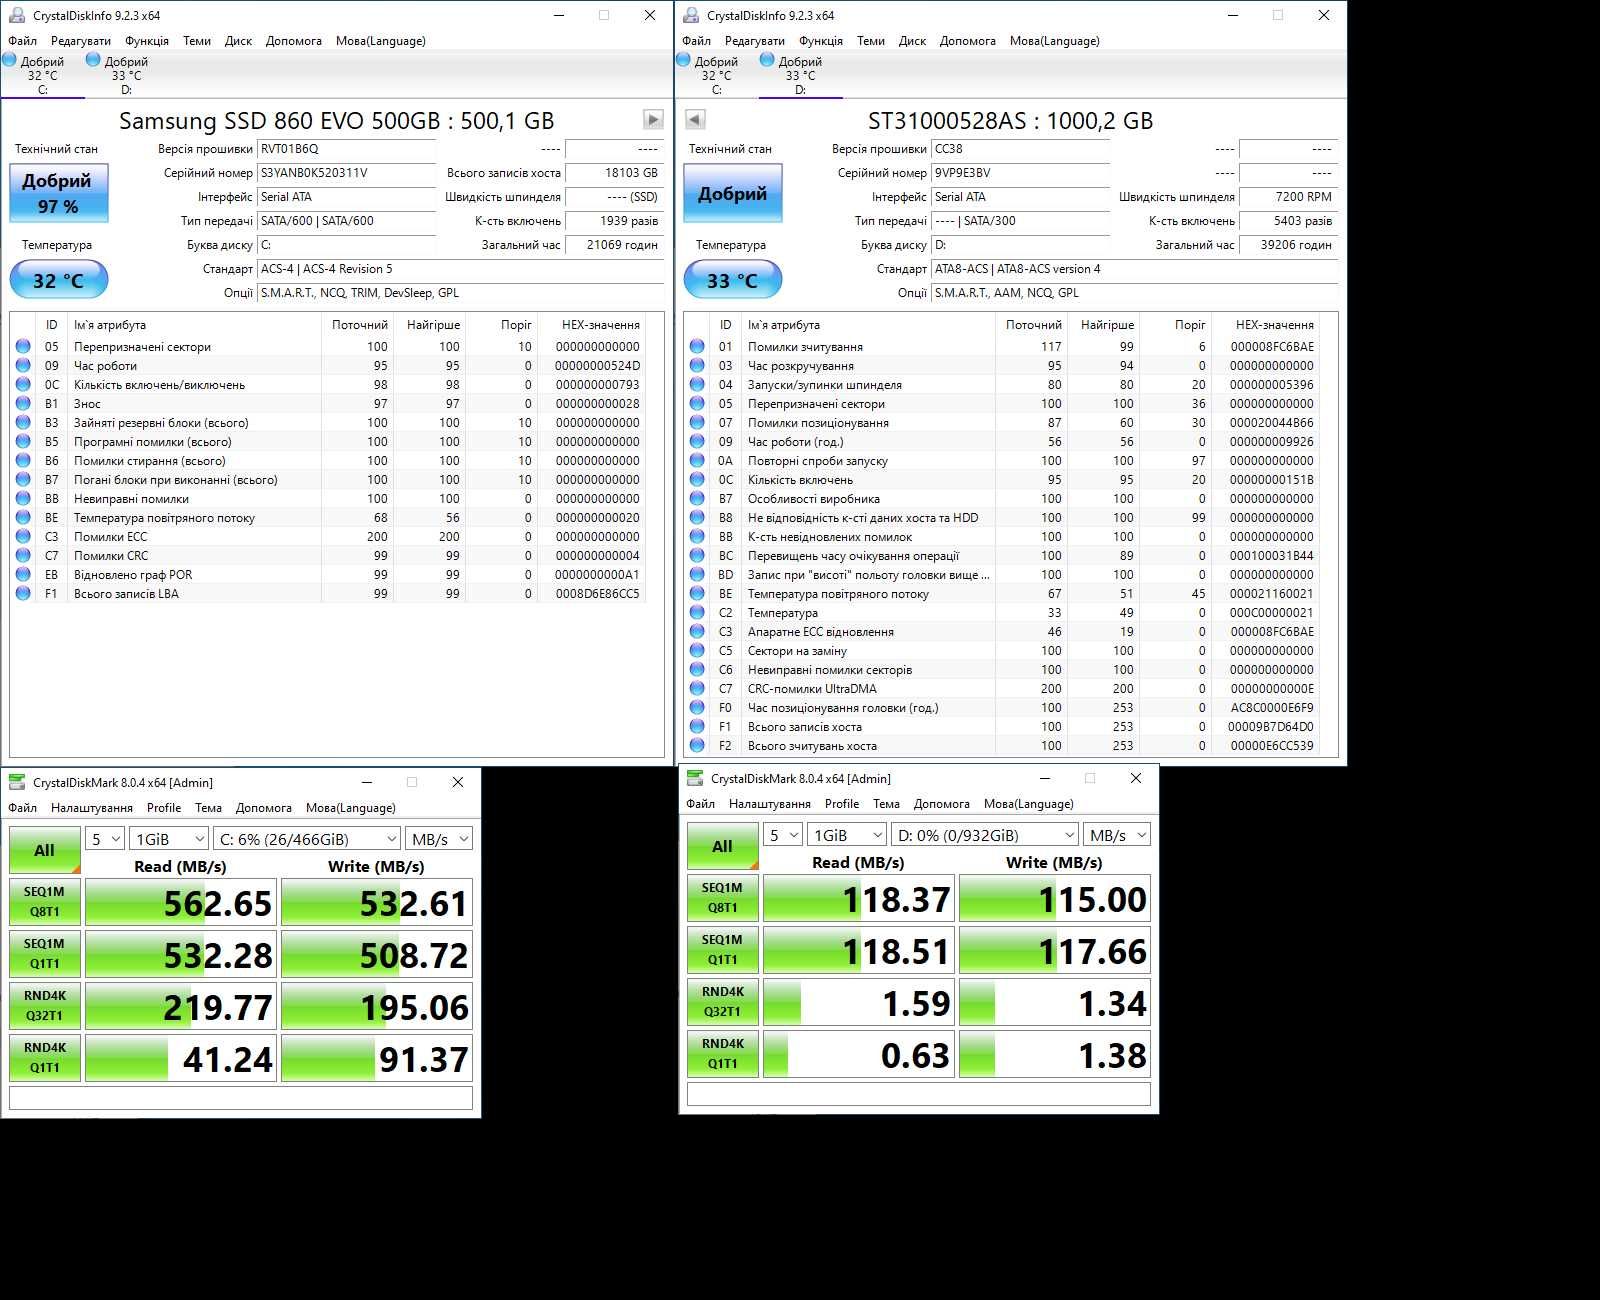Click status orb for Всього зчитувань хоста row

697,746
